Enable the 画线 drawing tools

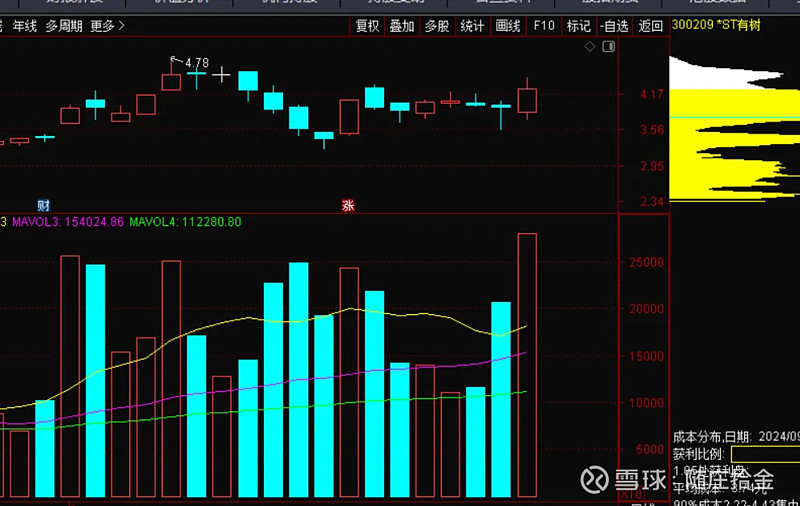pyautogui.click(x=508, y=26)
